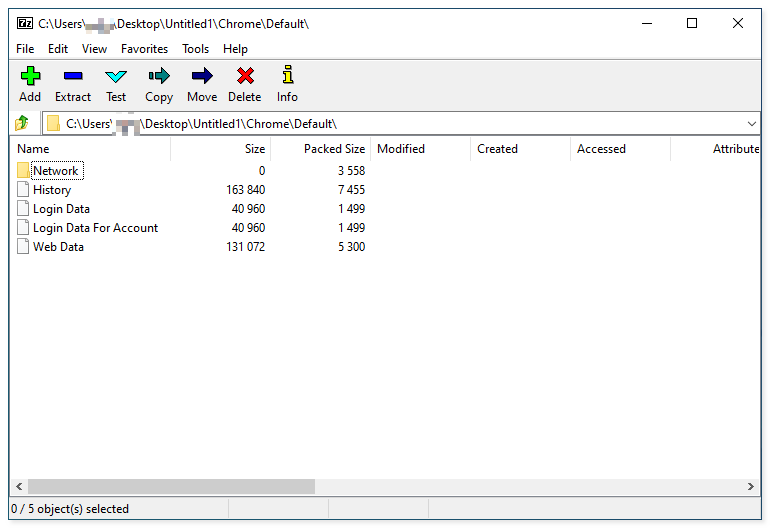This screenshot has width=770, height=528.
Task: Click the horizontal scrollbar right arrow
Action: [752, 487]
